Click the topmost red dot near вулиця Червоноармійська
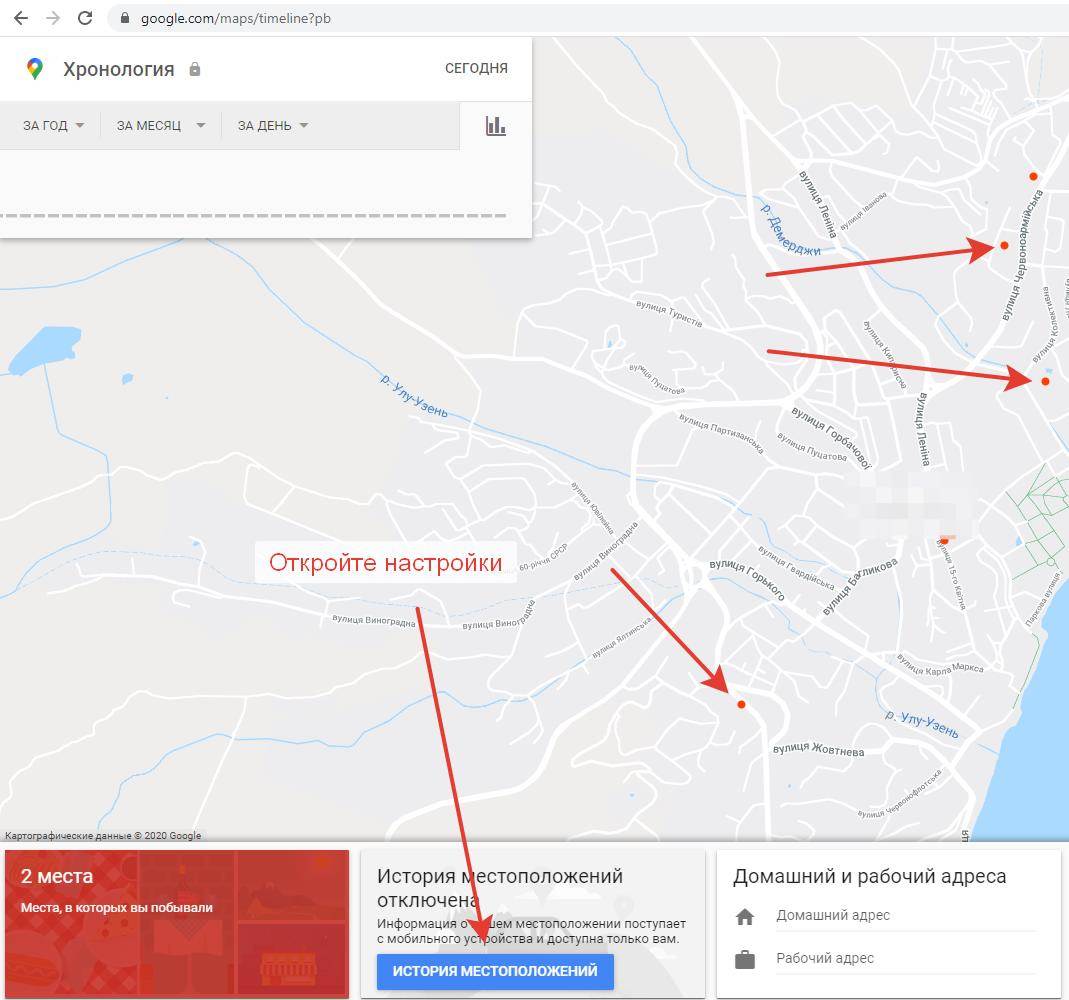Screen dimensions: 1069x1000 pos(1033,177)
